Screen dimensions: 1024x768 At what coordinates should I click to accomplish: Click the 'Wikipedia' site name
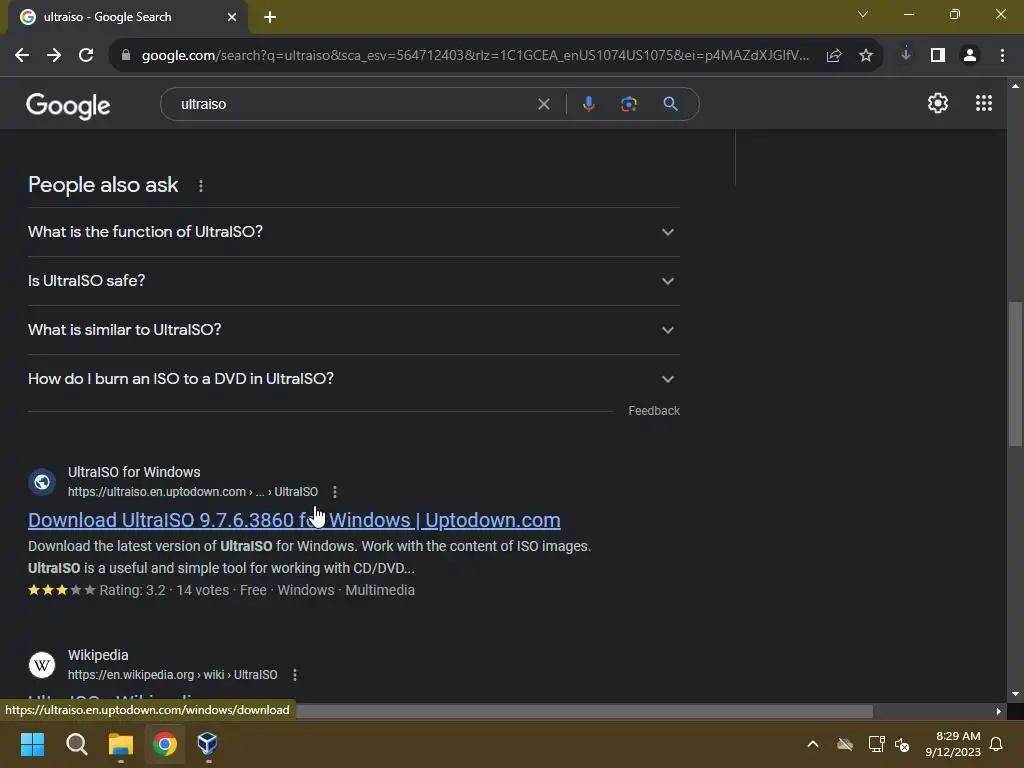click(x=98, y=655)
